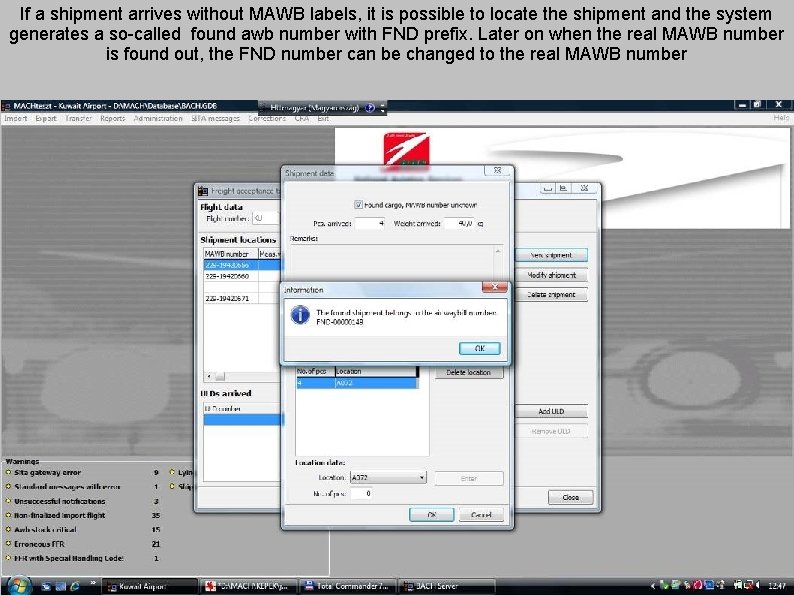
Task: Click Sita gateway error warning icon
Action: [8, 472]
